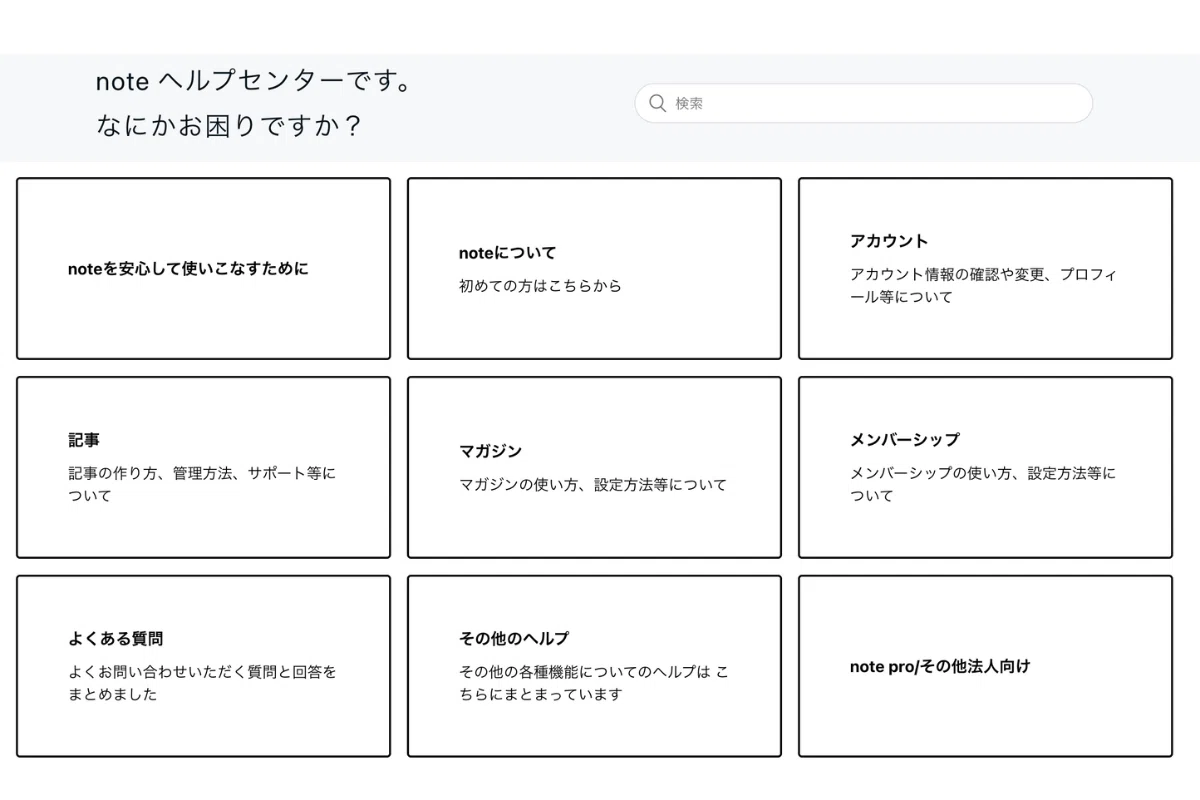Screen dimensions: 1200x800
Task: Open the その他のヘルプ category card
Action: tap(594, 666)
